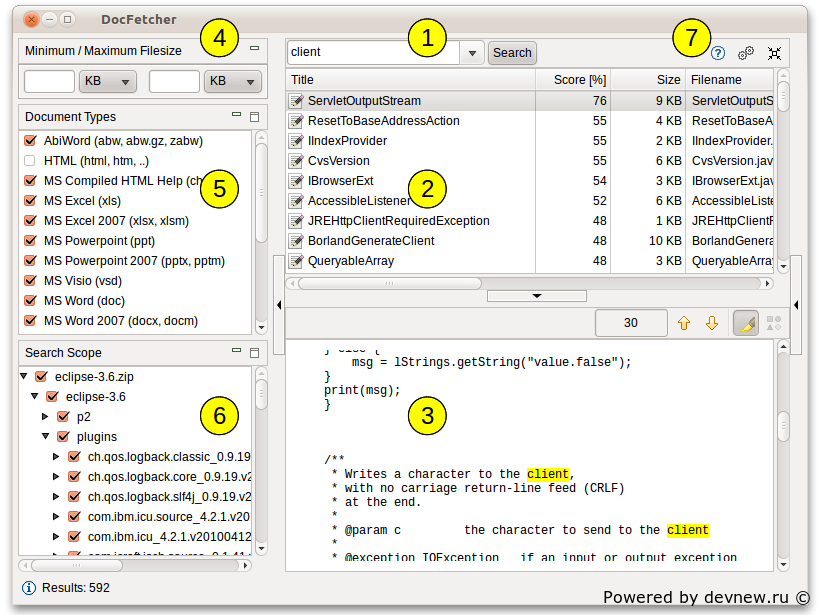821x616 pixels.
Task: Jump to next occurrence with down arrow
Action: pos(712,323)
